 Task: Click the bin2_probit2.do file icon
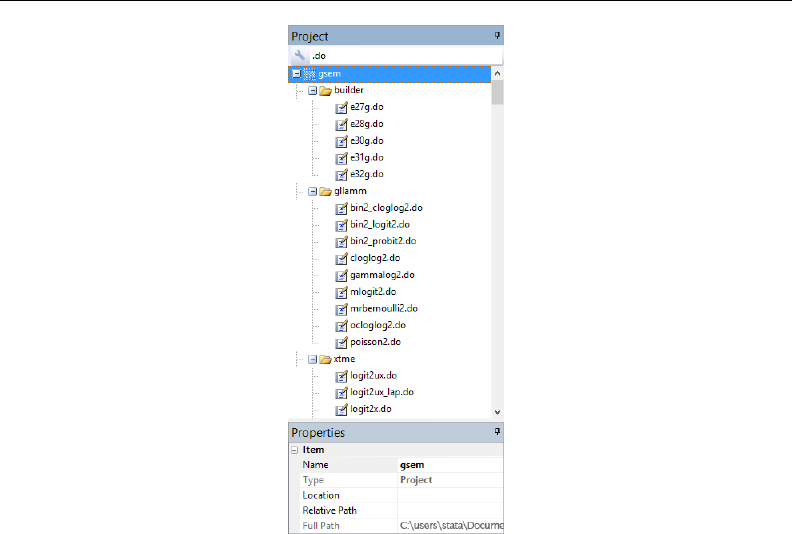341,242
